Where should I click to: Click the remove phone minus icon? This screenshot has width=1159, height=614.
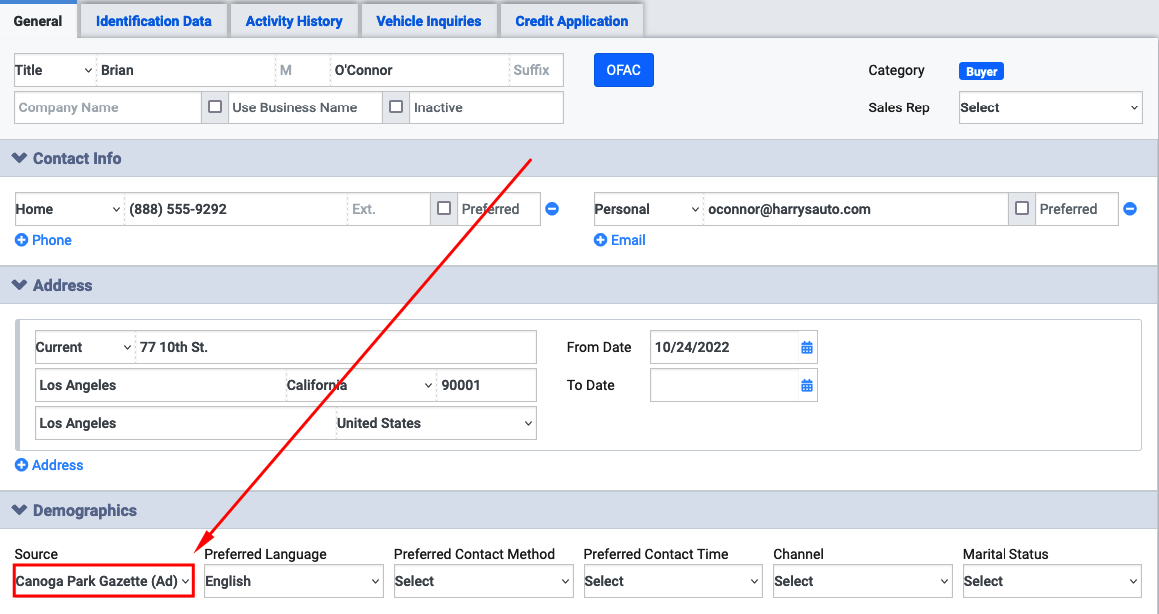(552, 209)
